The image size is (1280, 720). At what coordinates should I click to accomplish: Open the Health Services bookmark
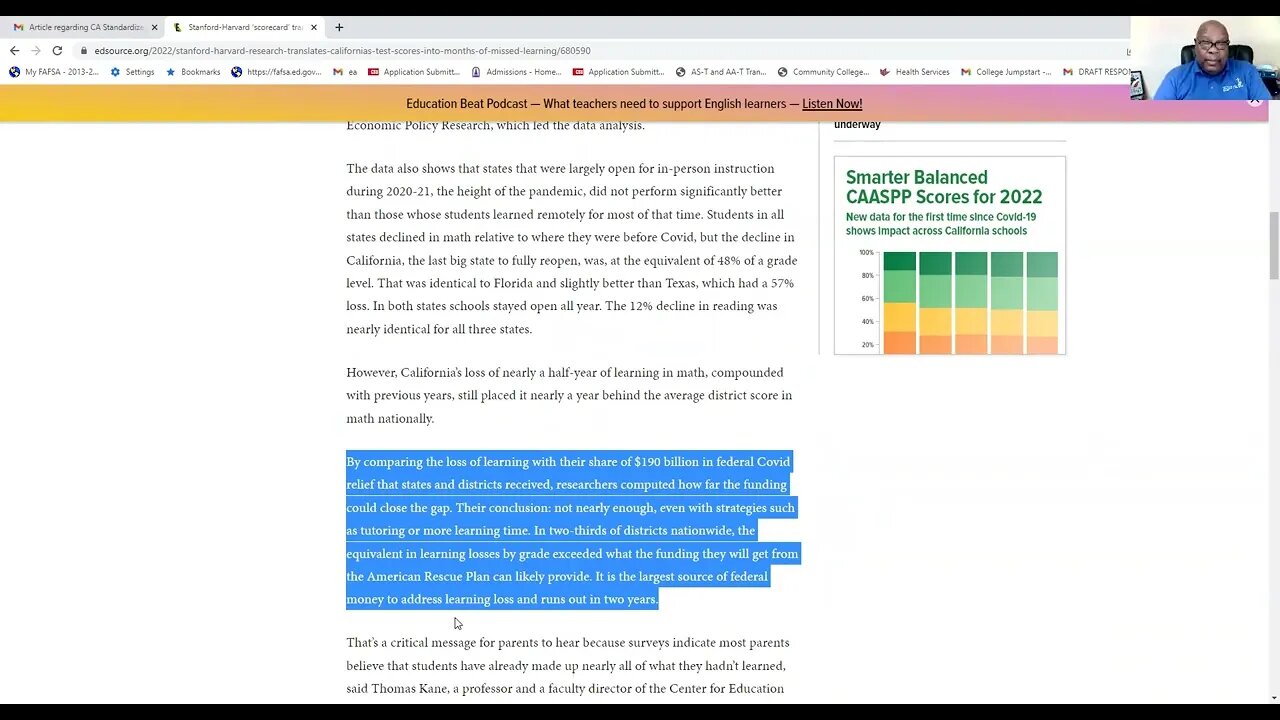(x=915, y=72)
